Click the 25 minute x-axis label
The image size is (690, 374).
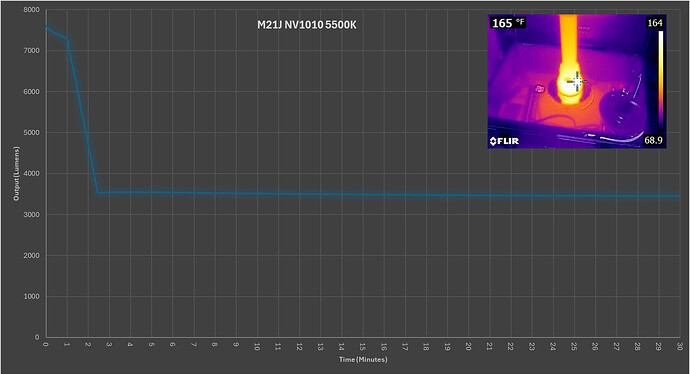574,346
